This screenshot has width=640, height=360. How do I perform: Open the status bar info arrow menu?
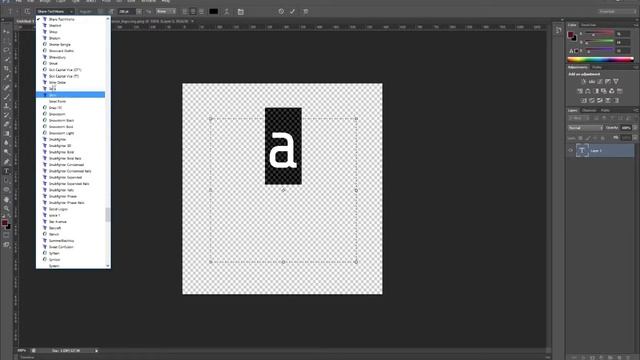coord(96,351)
